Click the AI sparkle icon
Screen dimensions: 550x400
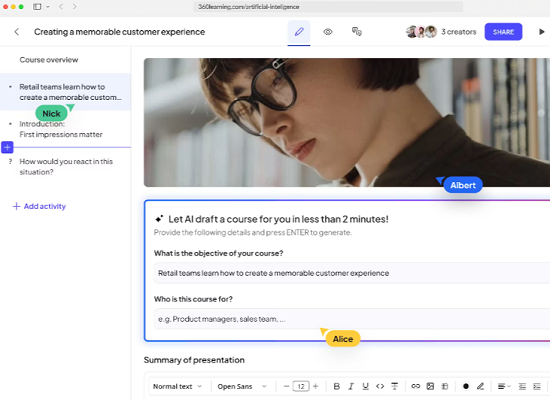pos(159,219)
